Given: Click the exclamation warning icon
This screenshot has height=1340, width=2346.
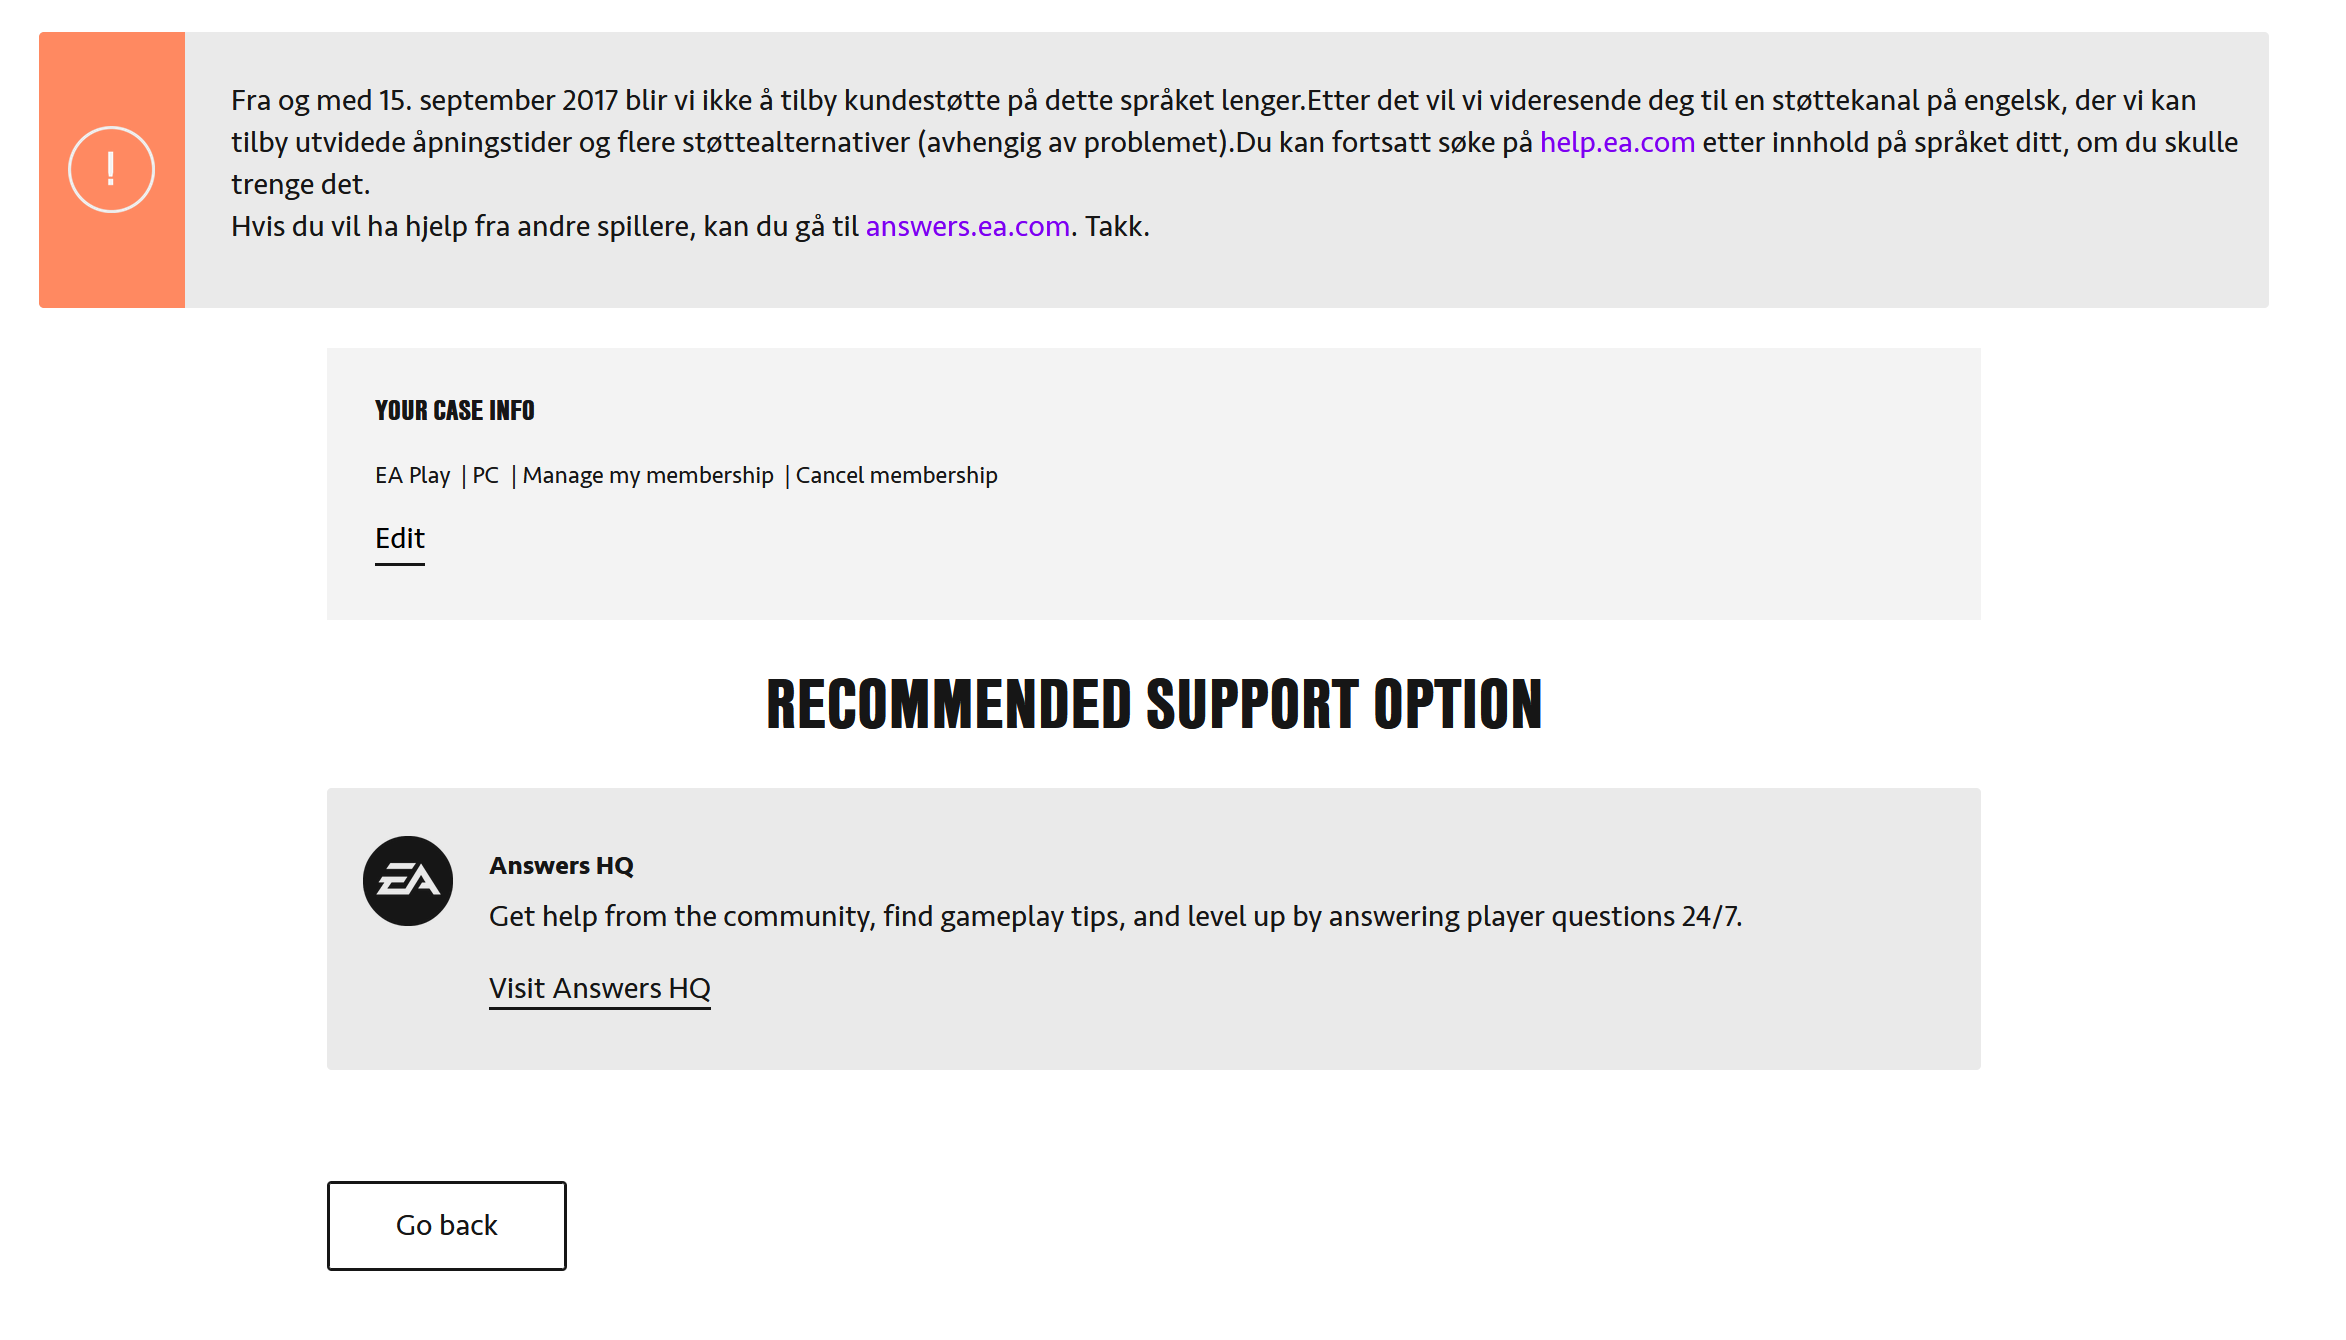Looking at the screenshot, I should point(111,169).
